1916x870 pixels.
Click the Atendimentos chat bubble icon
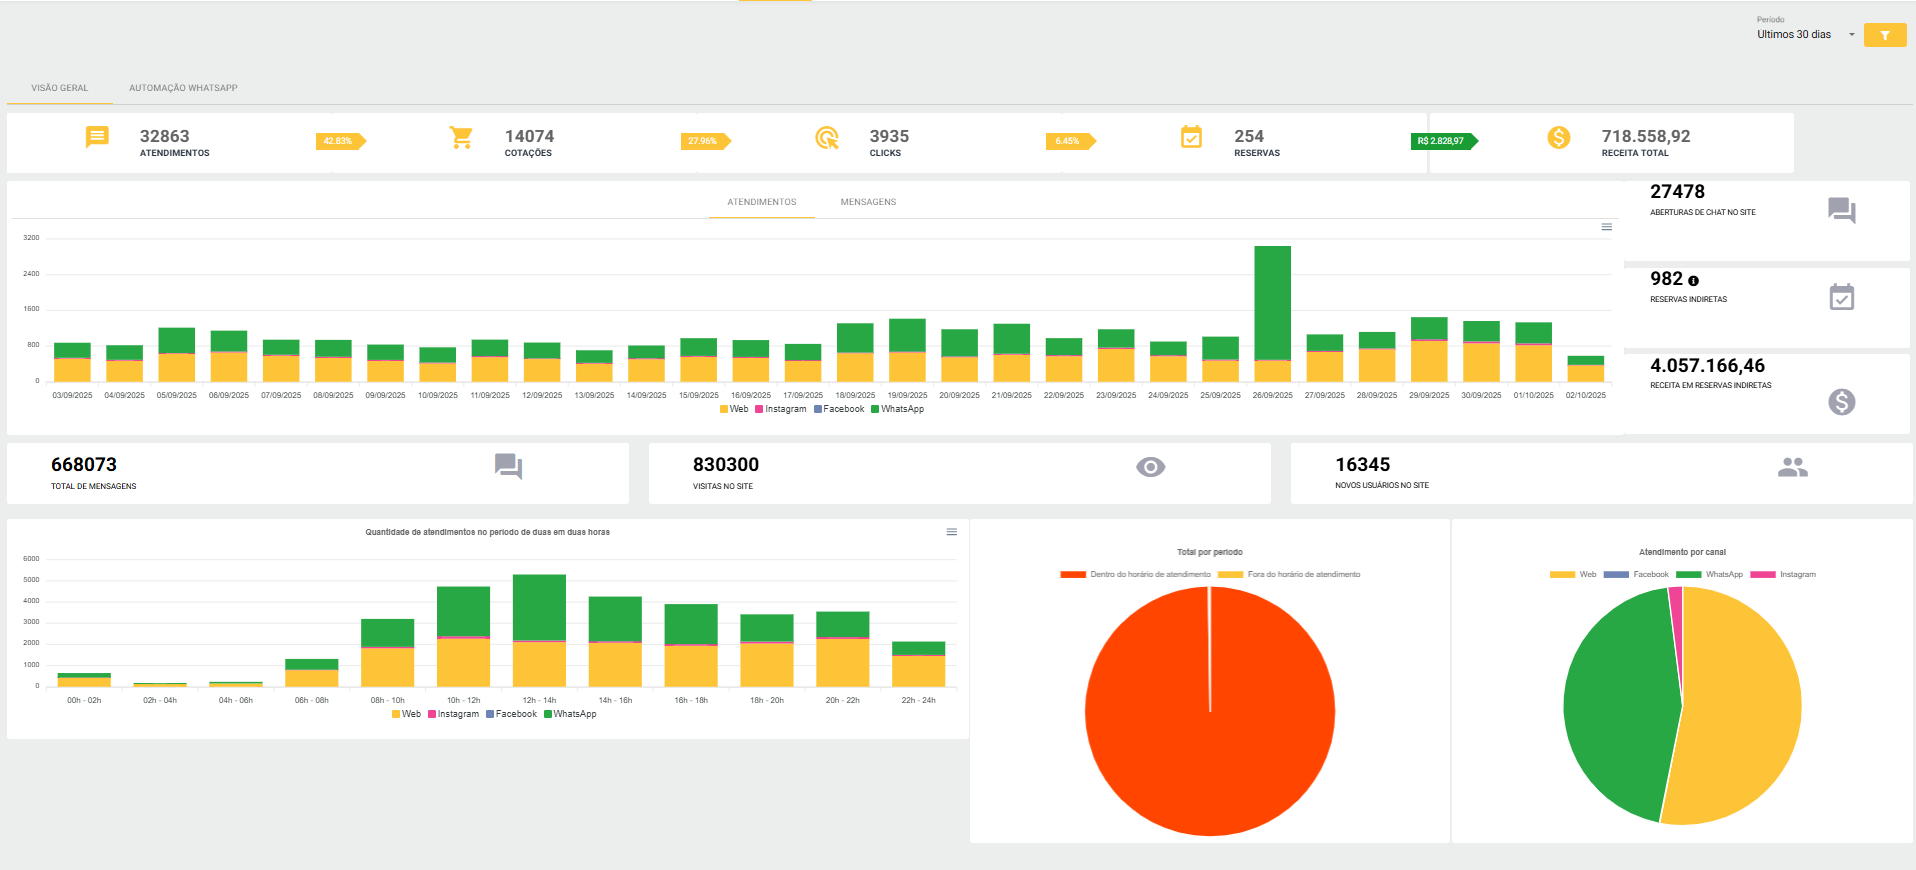(x=97, y=137)
